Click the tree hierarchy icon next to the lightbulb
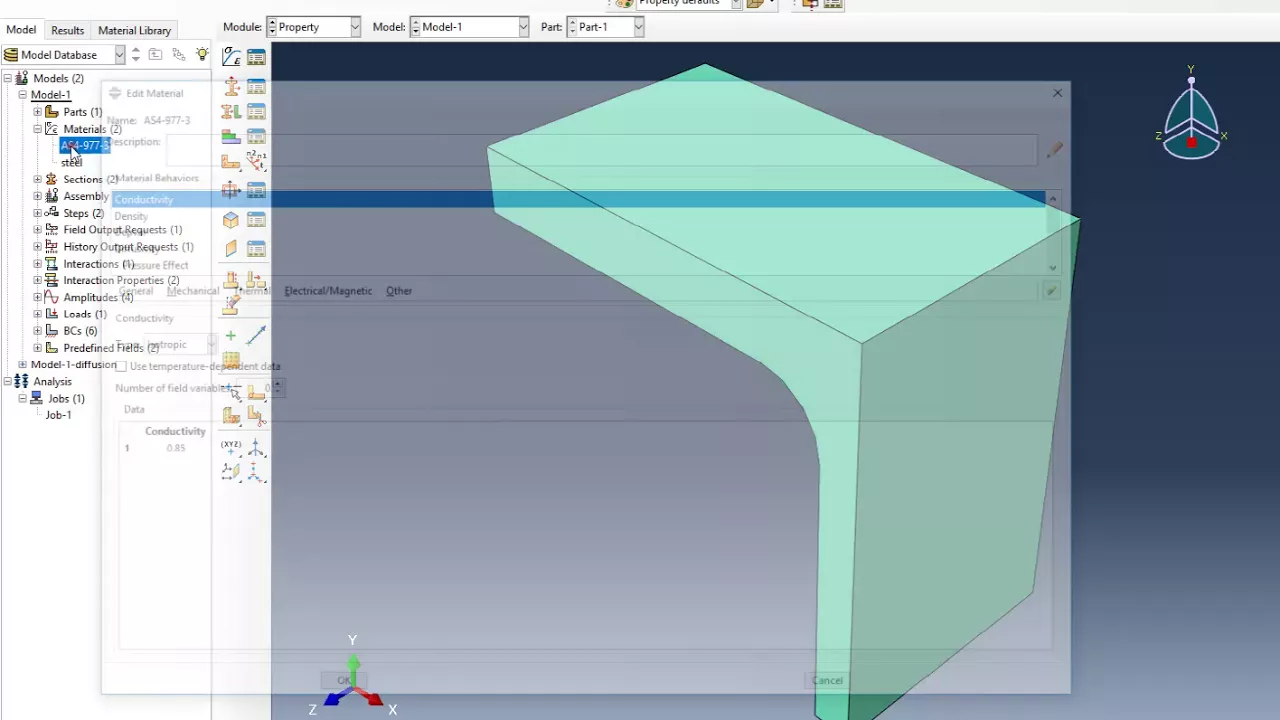 (179, 55)
